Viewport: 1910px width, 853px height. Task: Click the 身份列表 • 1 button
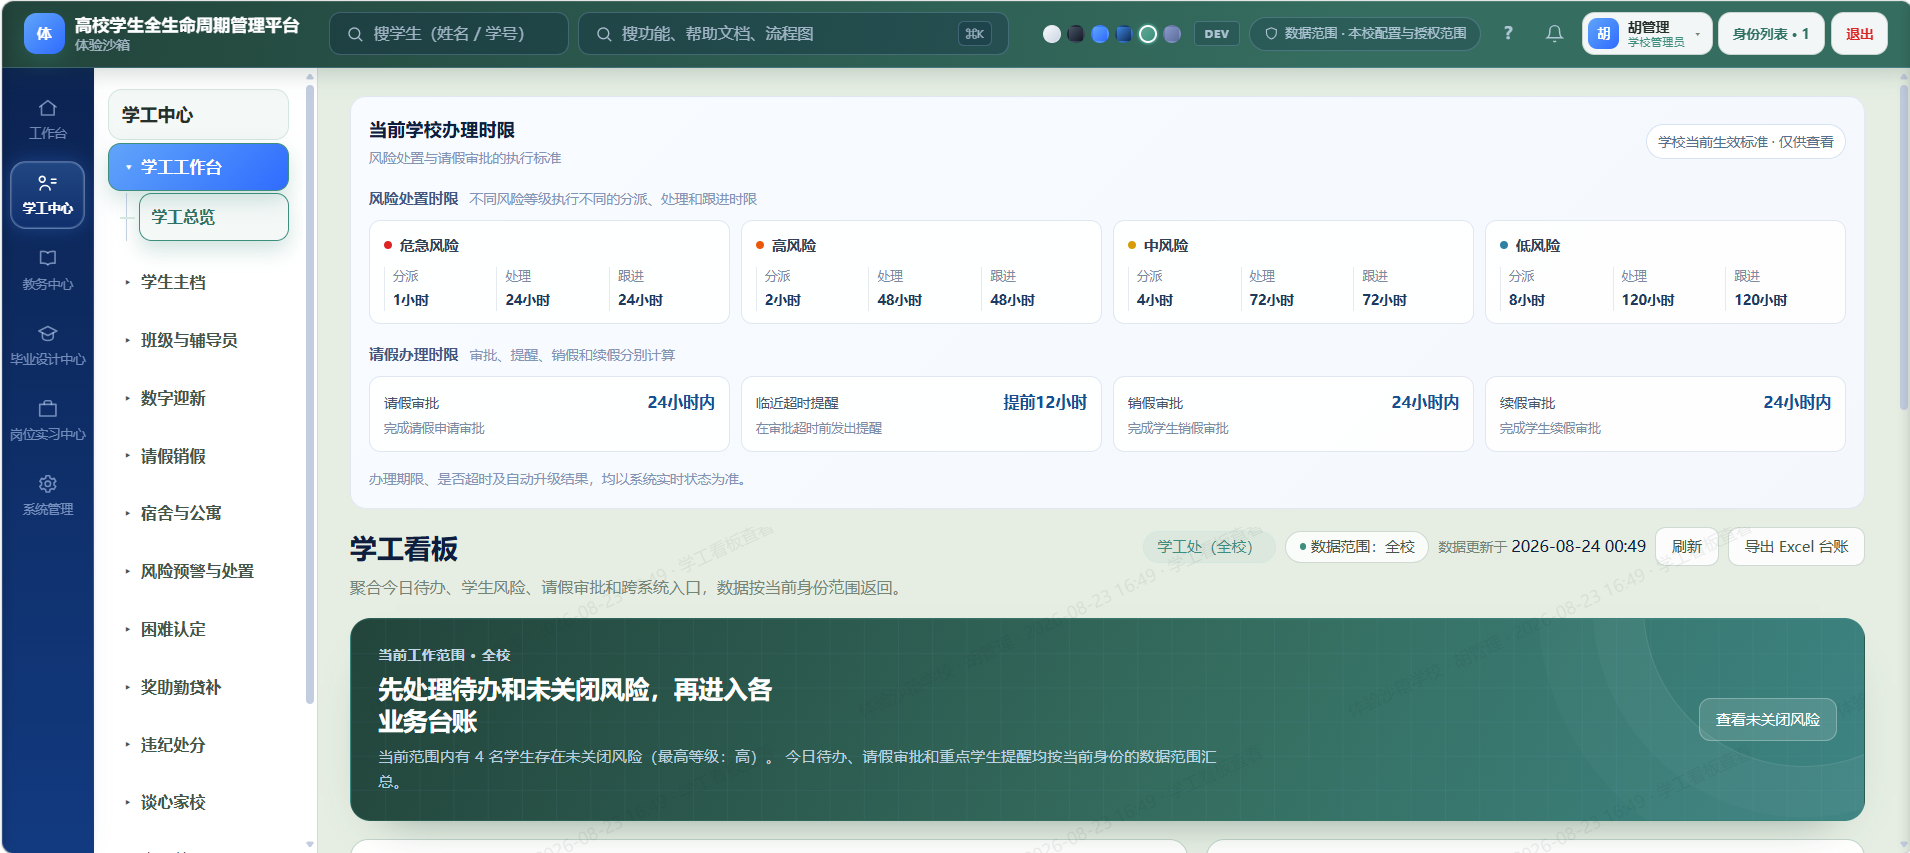point(1771,33)
